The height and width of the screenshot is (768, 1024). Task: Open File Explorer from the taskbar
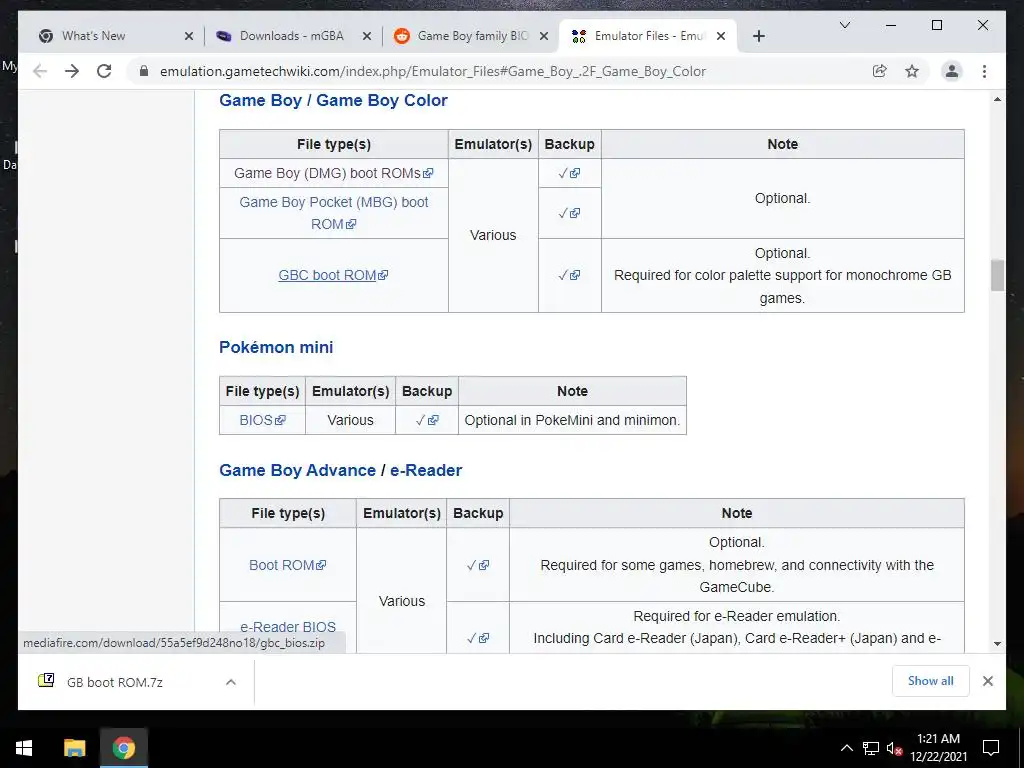coord(74,748)
